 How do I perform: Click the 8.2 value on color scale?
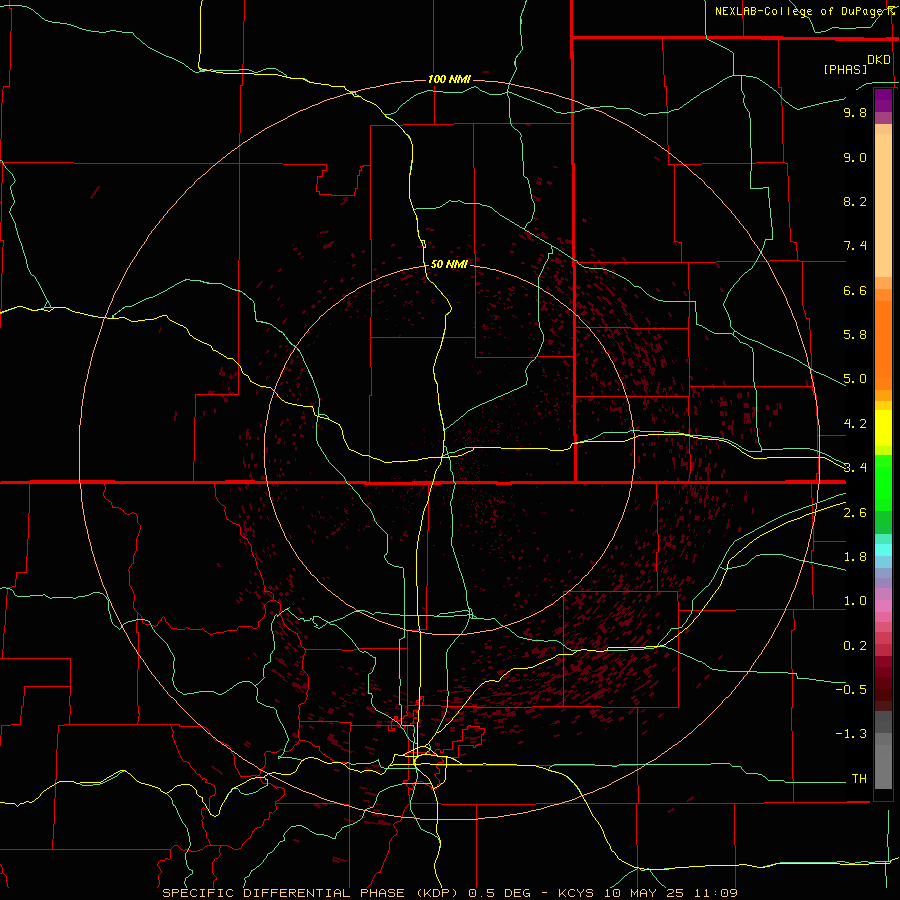tap(855, 201)
